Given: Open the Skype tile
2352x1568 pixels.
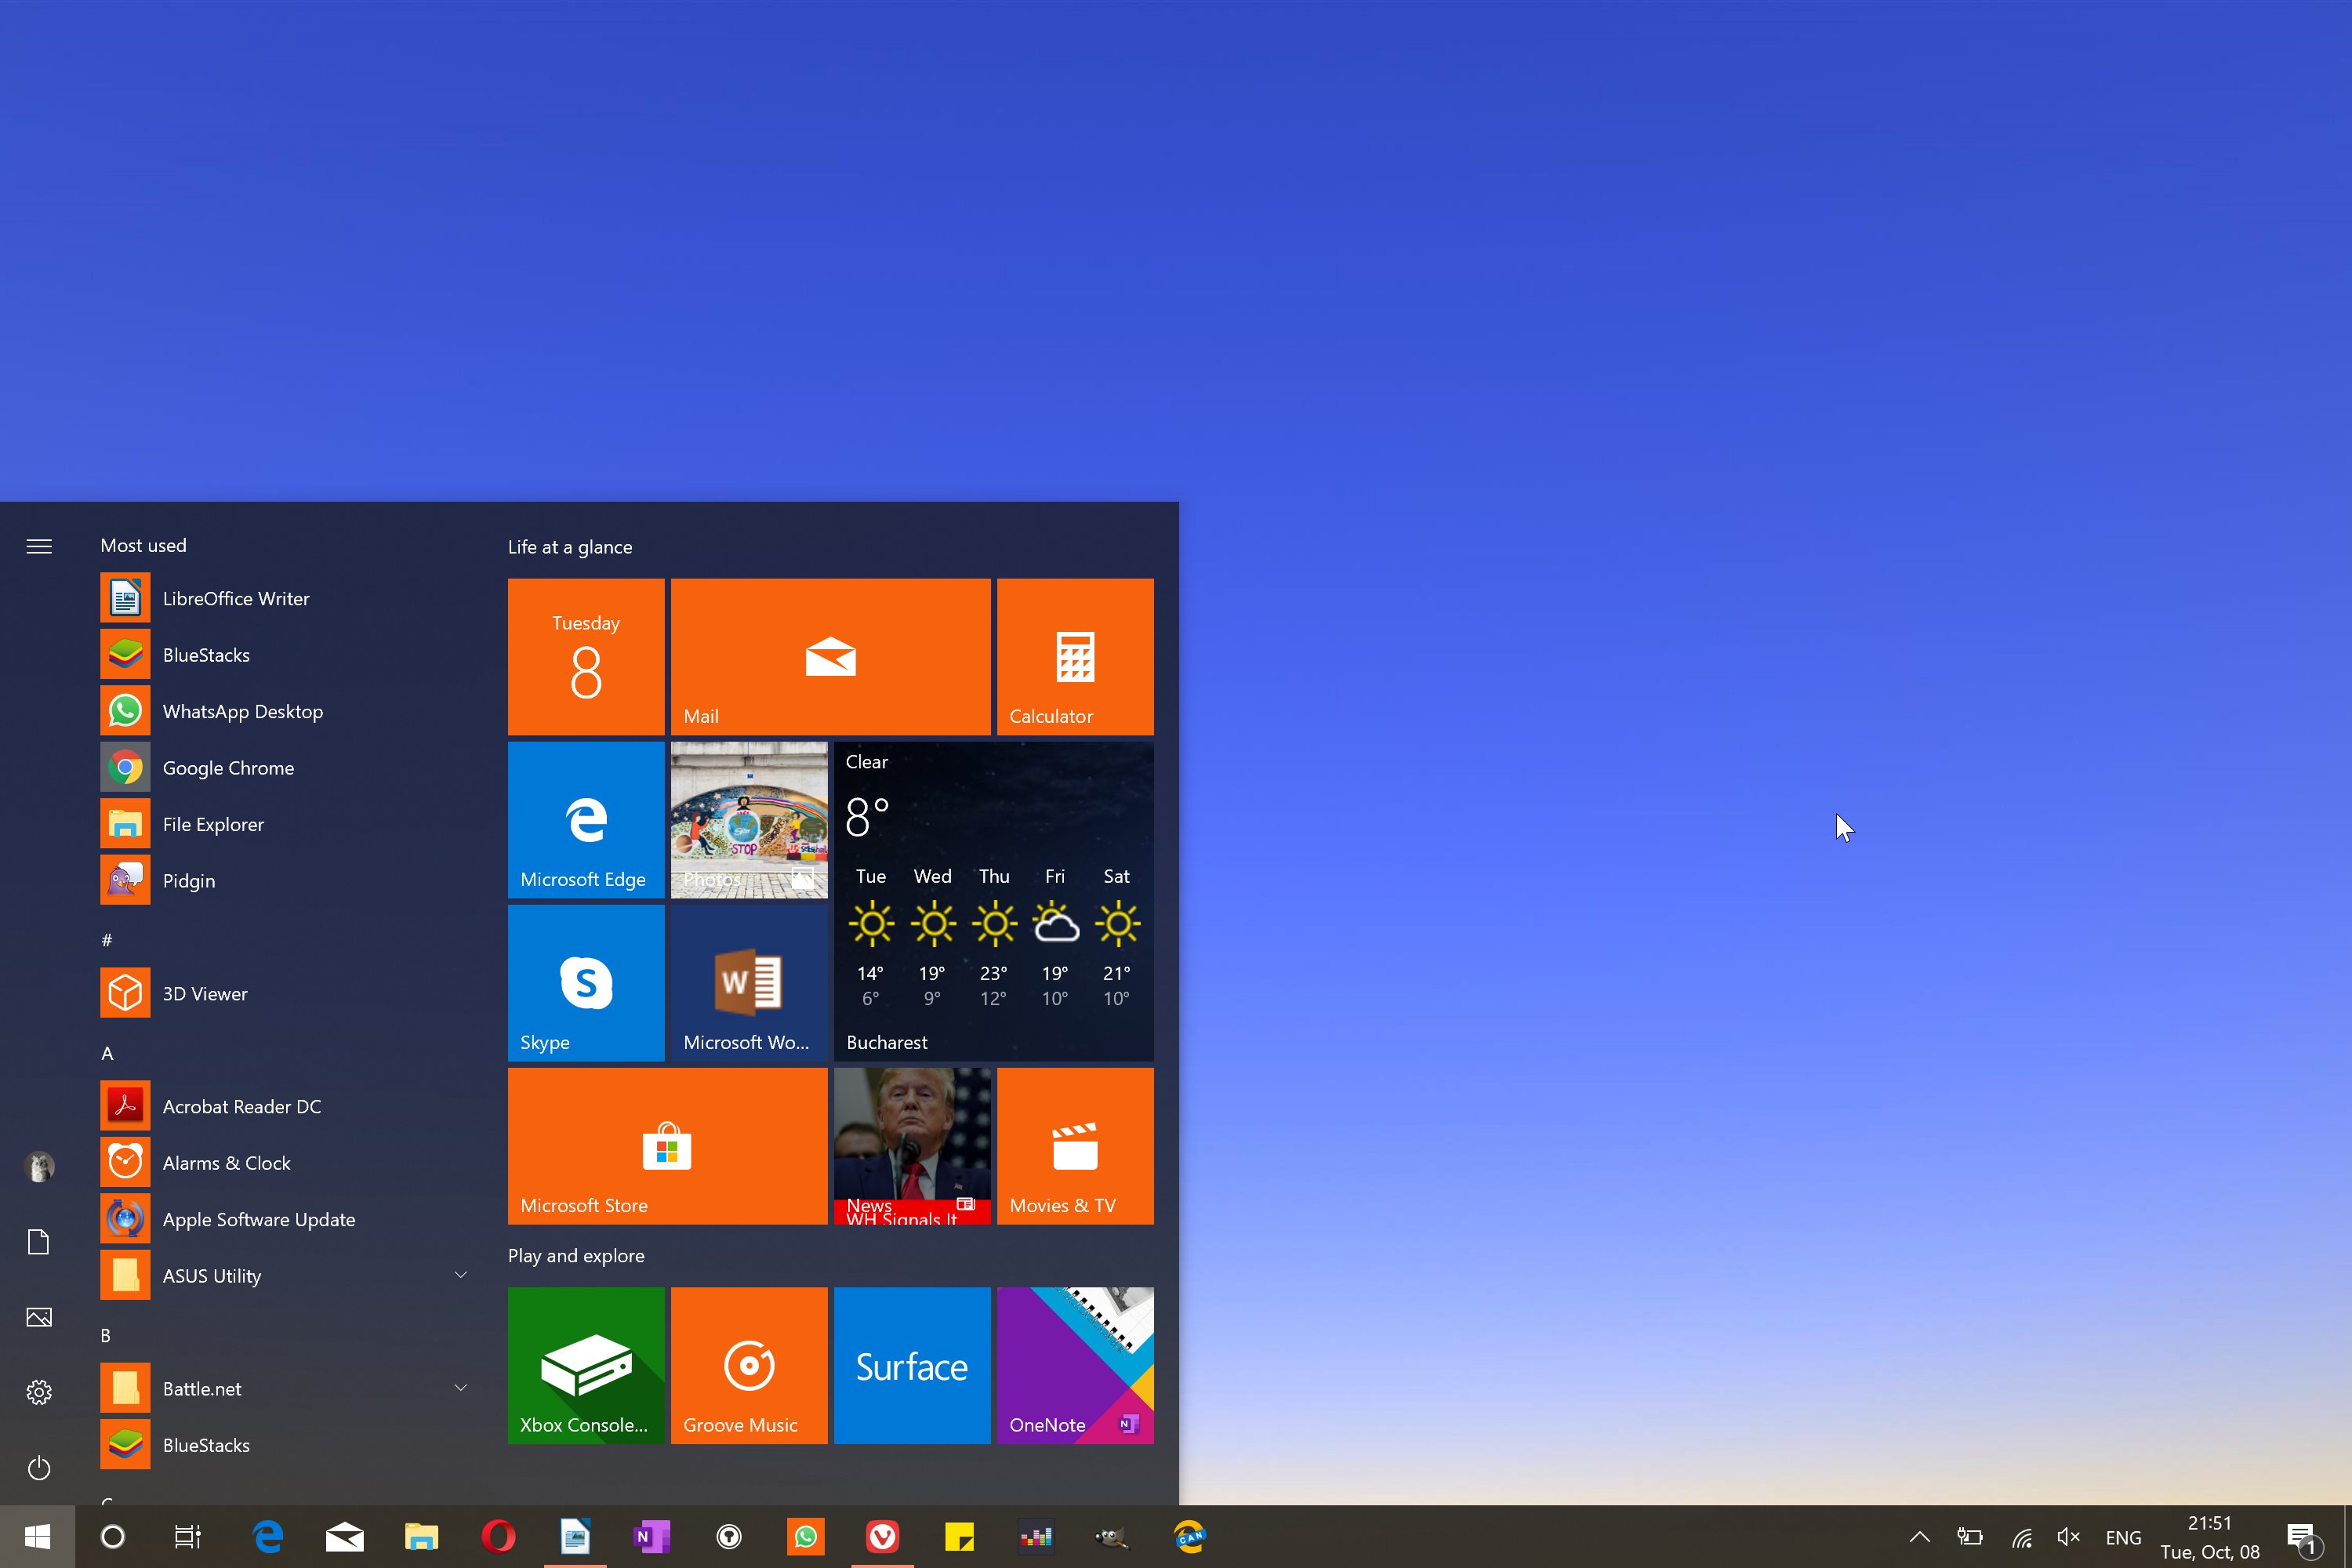Looking at the screenshot, I should tap(586, 983).
